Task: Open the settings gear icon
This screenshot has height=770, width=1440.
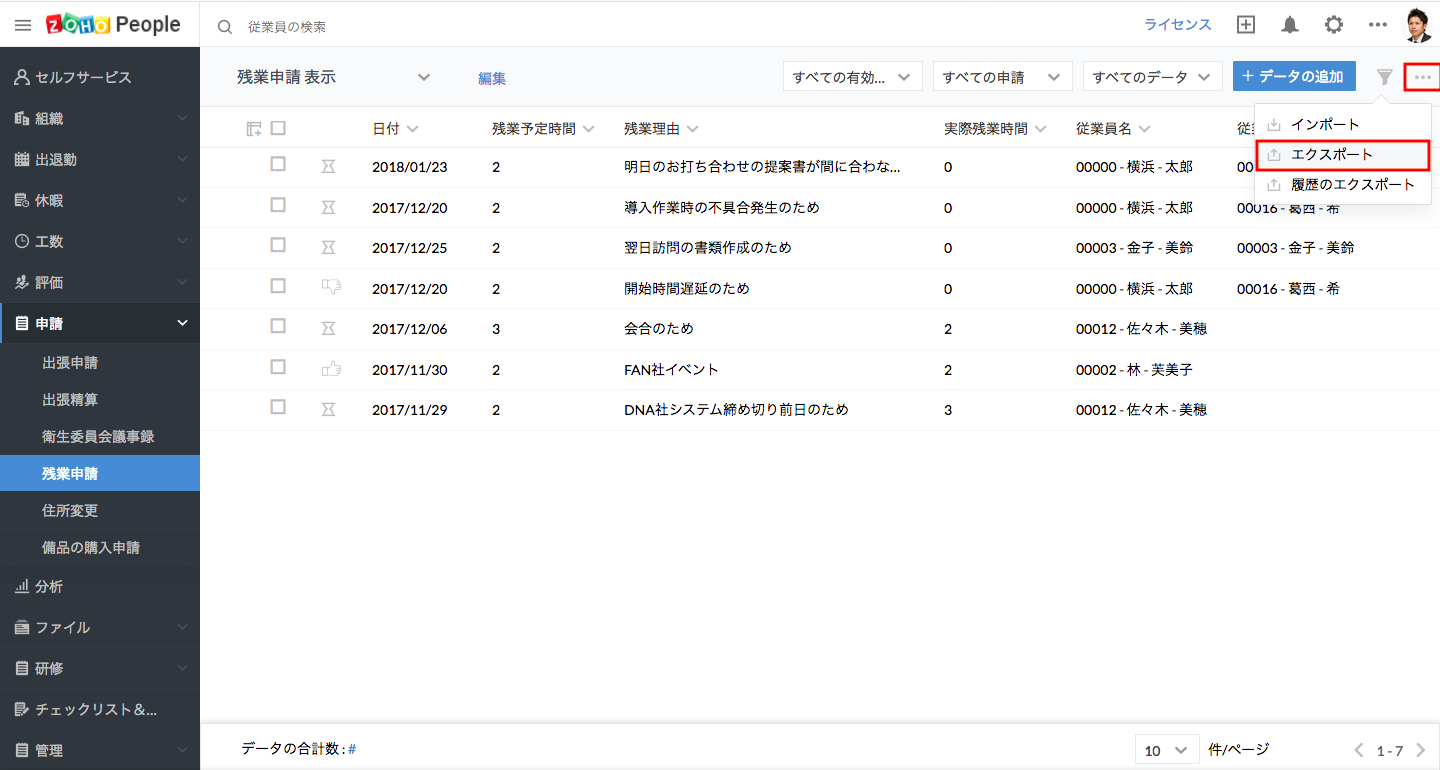Action: click(x=1334, y=25)
